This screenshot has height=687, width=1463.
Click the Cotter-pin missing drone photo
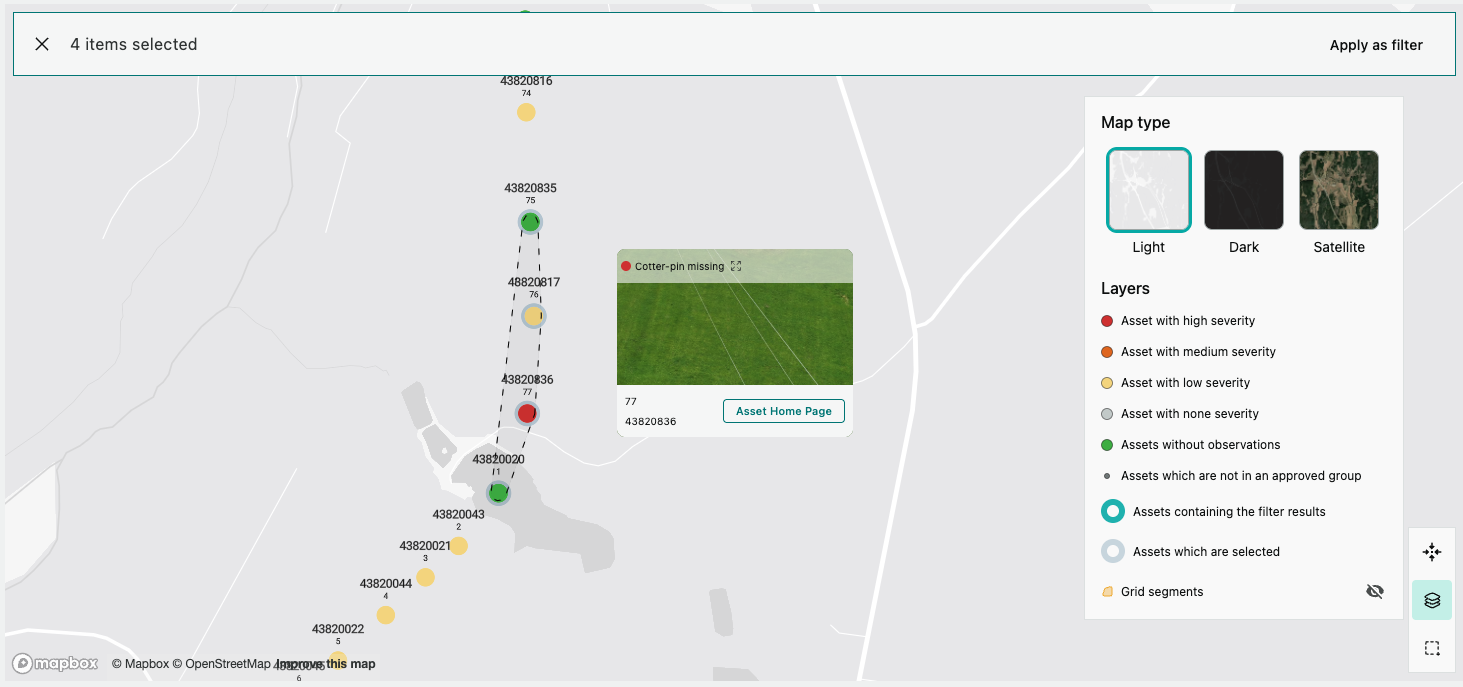coord(734,333)
